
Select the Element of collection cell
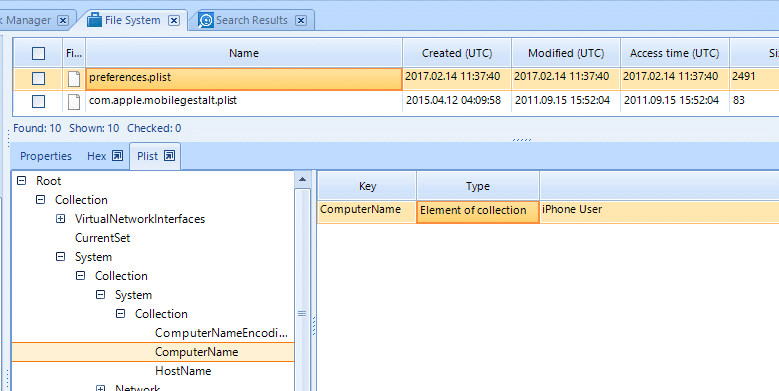(478, 212)
